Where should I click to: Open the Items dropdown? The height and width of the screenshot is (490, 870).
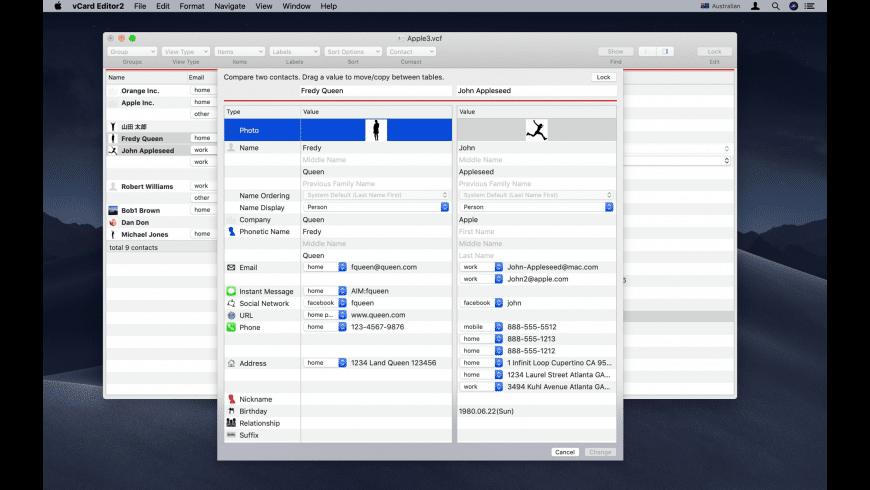click(240, 52)
